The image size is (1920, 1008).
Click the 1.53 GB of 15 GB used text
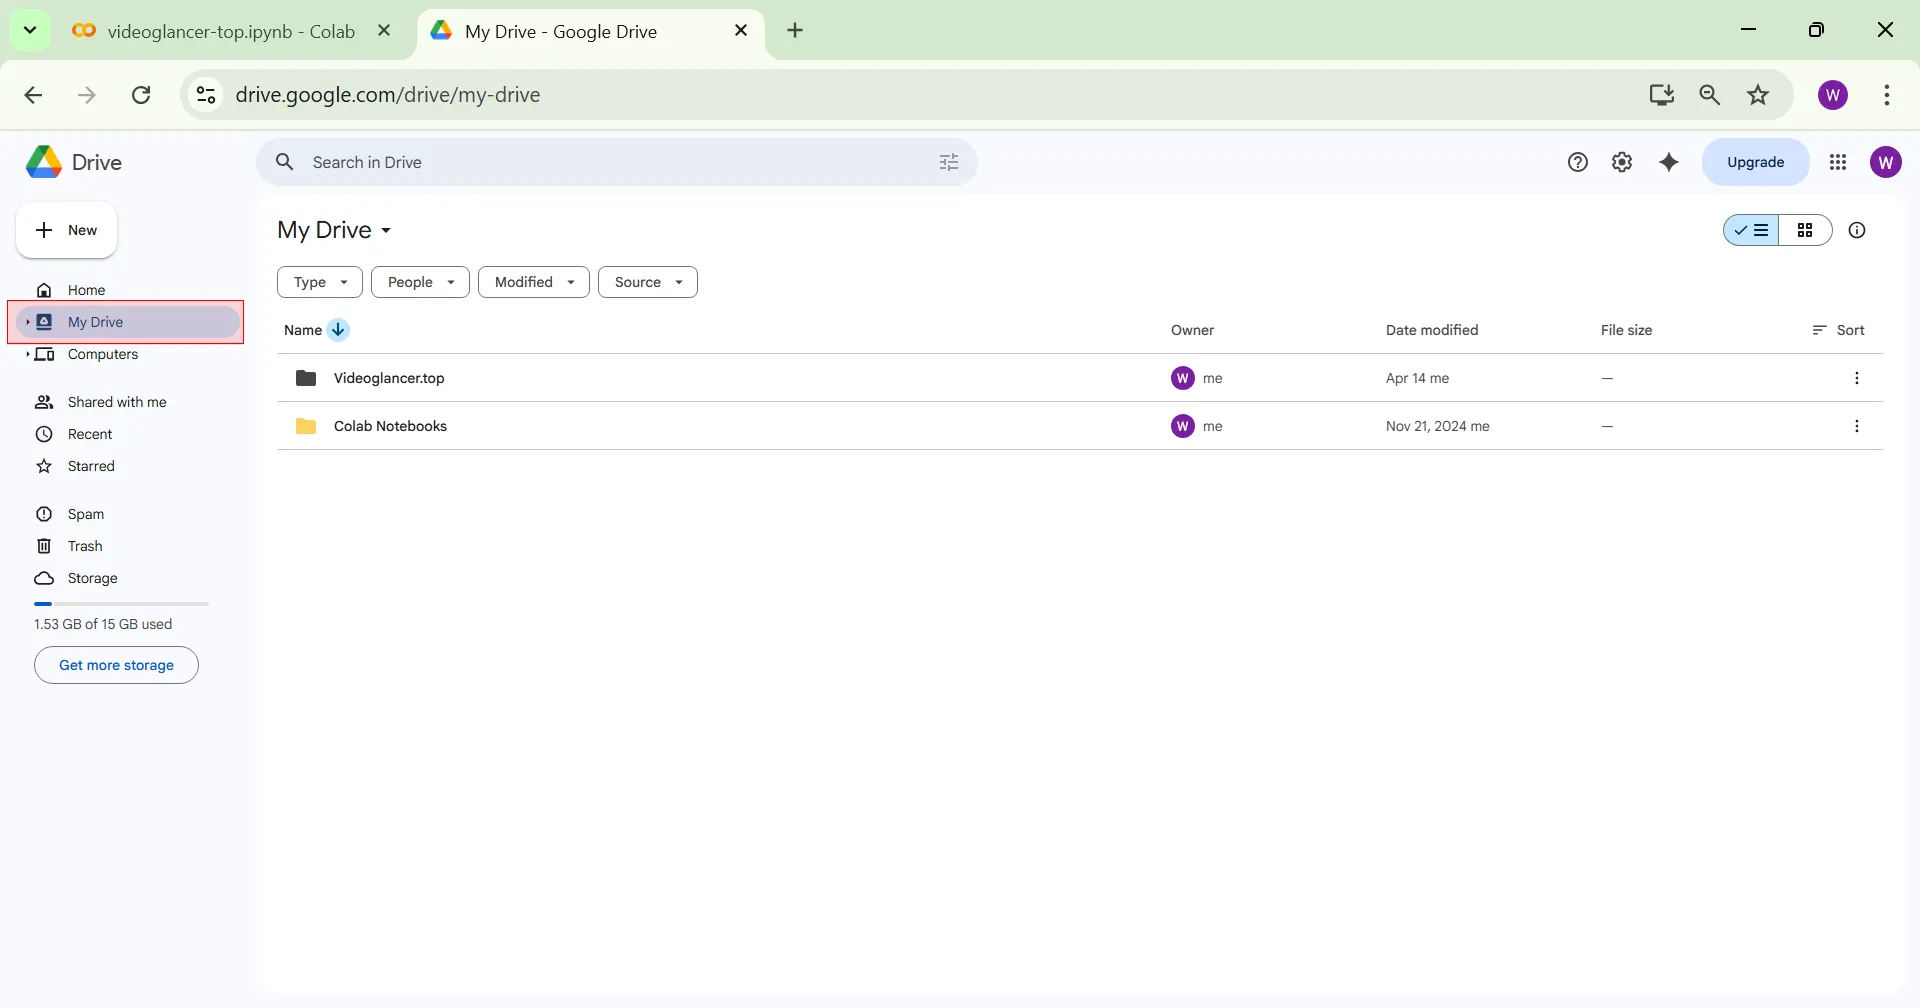[x=103, y=624]
